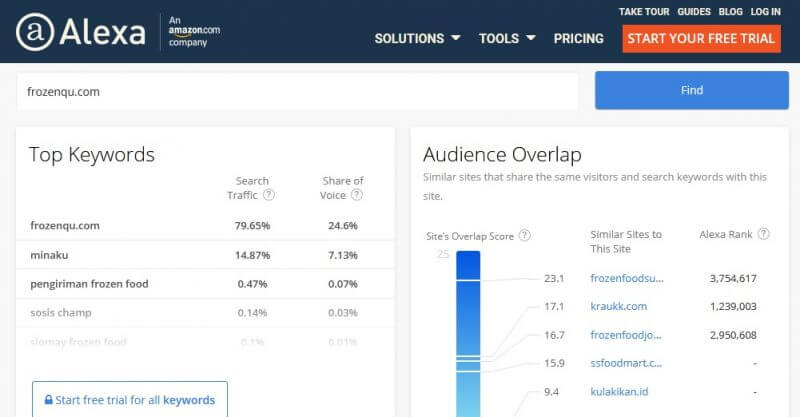Open the ssfoodmart.c... similar site link
800x417 pixels.
click(626, 363)
